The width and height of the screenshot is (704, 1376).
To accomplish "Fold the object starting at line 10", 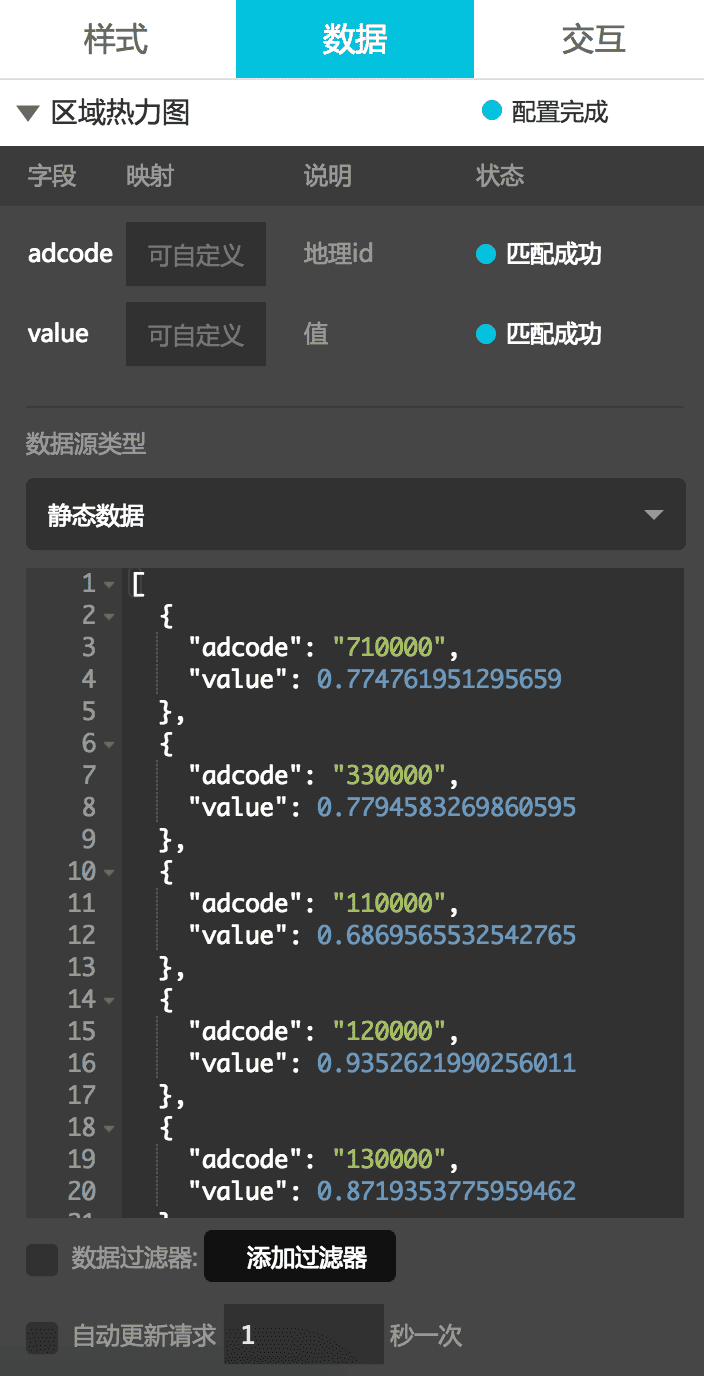I will pyautogui.click(x=109, y=872).
